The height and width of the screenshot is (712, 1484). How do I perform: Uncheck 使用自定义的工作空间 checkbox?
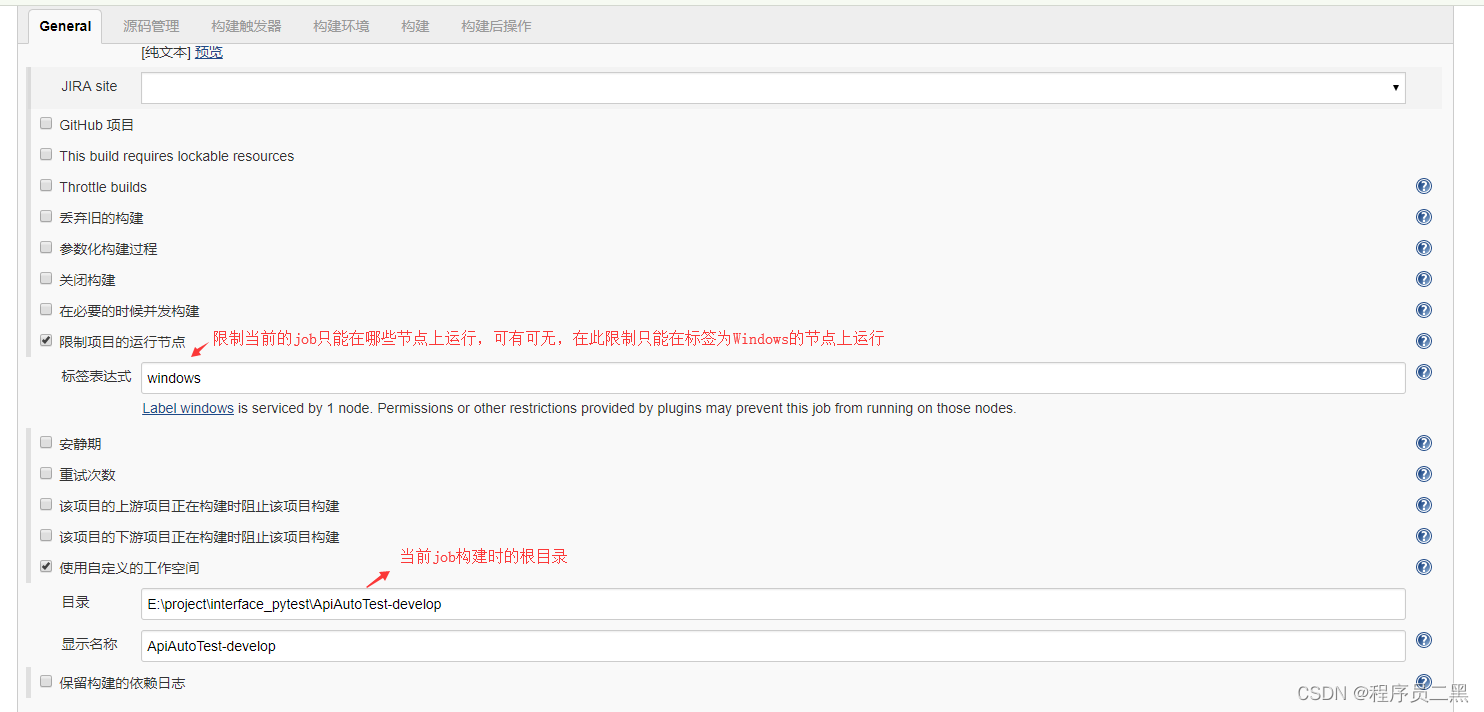[x=46, y=567]
